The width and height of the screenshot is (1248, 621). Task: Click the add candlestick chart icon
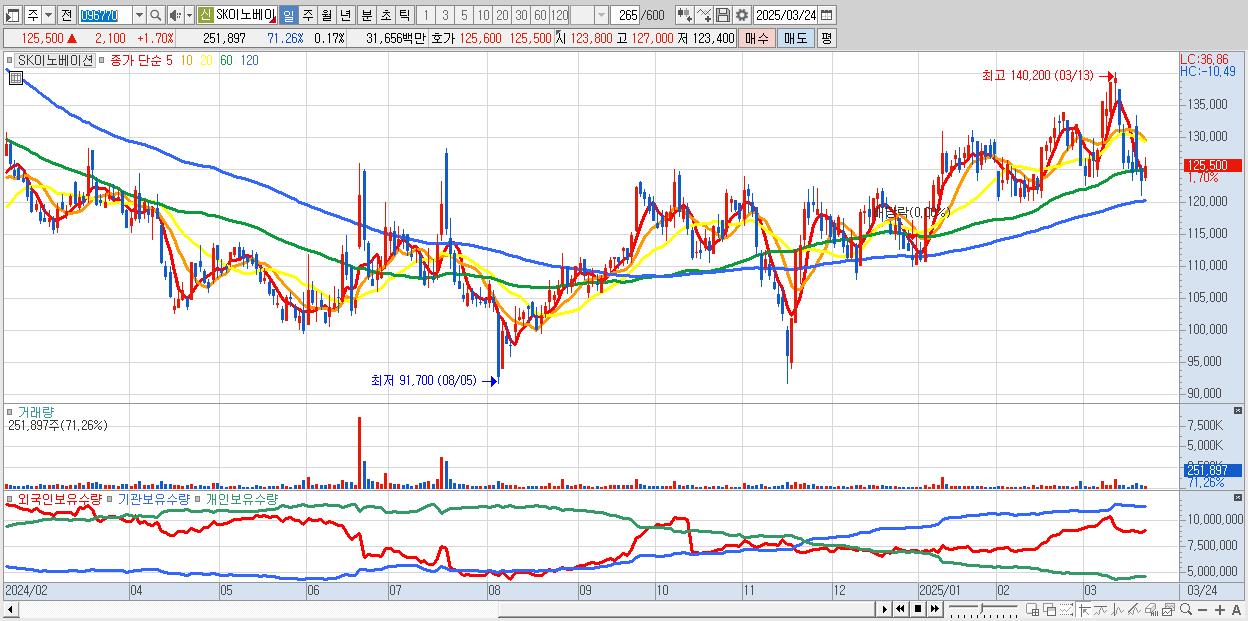tap(684, 15)
